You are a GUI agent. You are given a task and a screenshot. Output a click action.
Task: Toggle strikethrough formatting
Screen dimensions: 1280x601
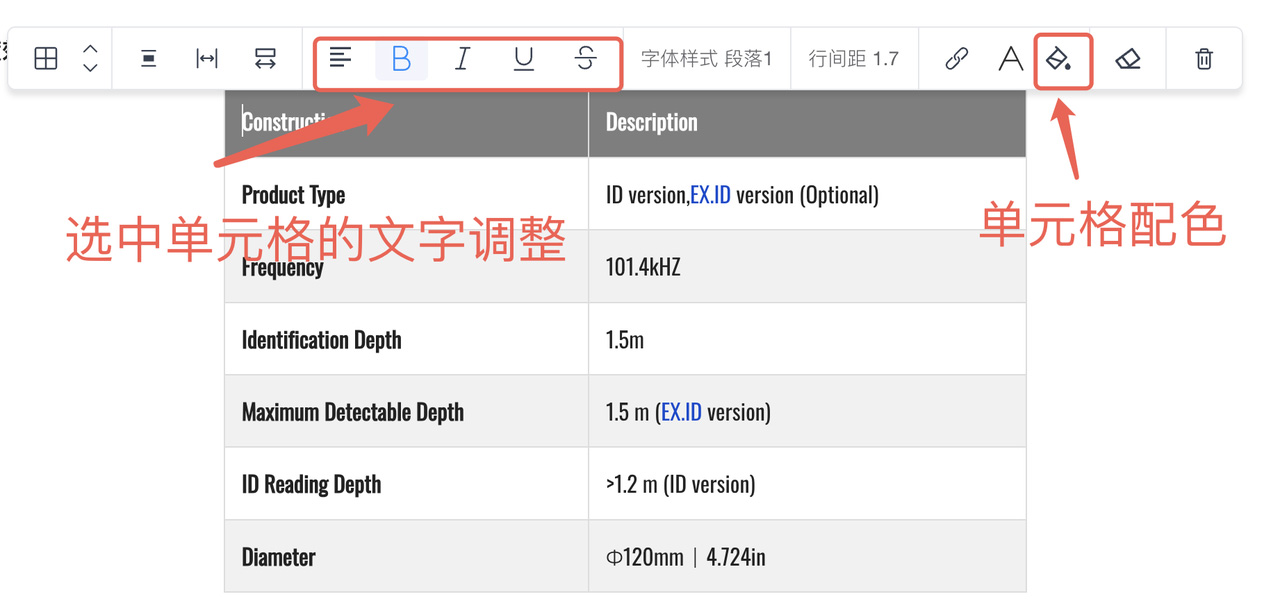point(586,59)
